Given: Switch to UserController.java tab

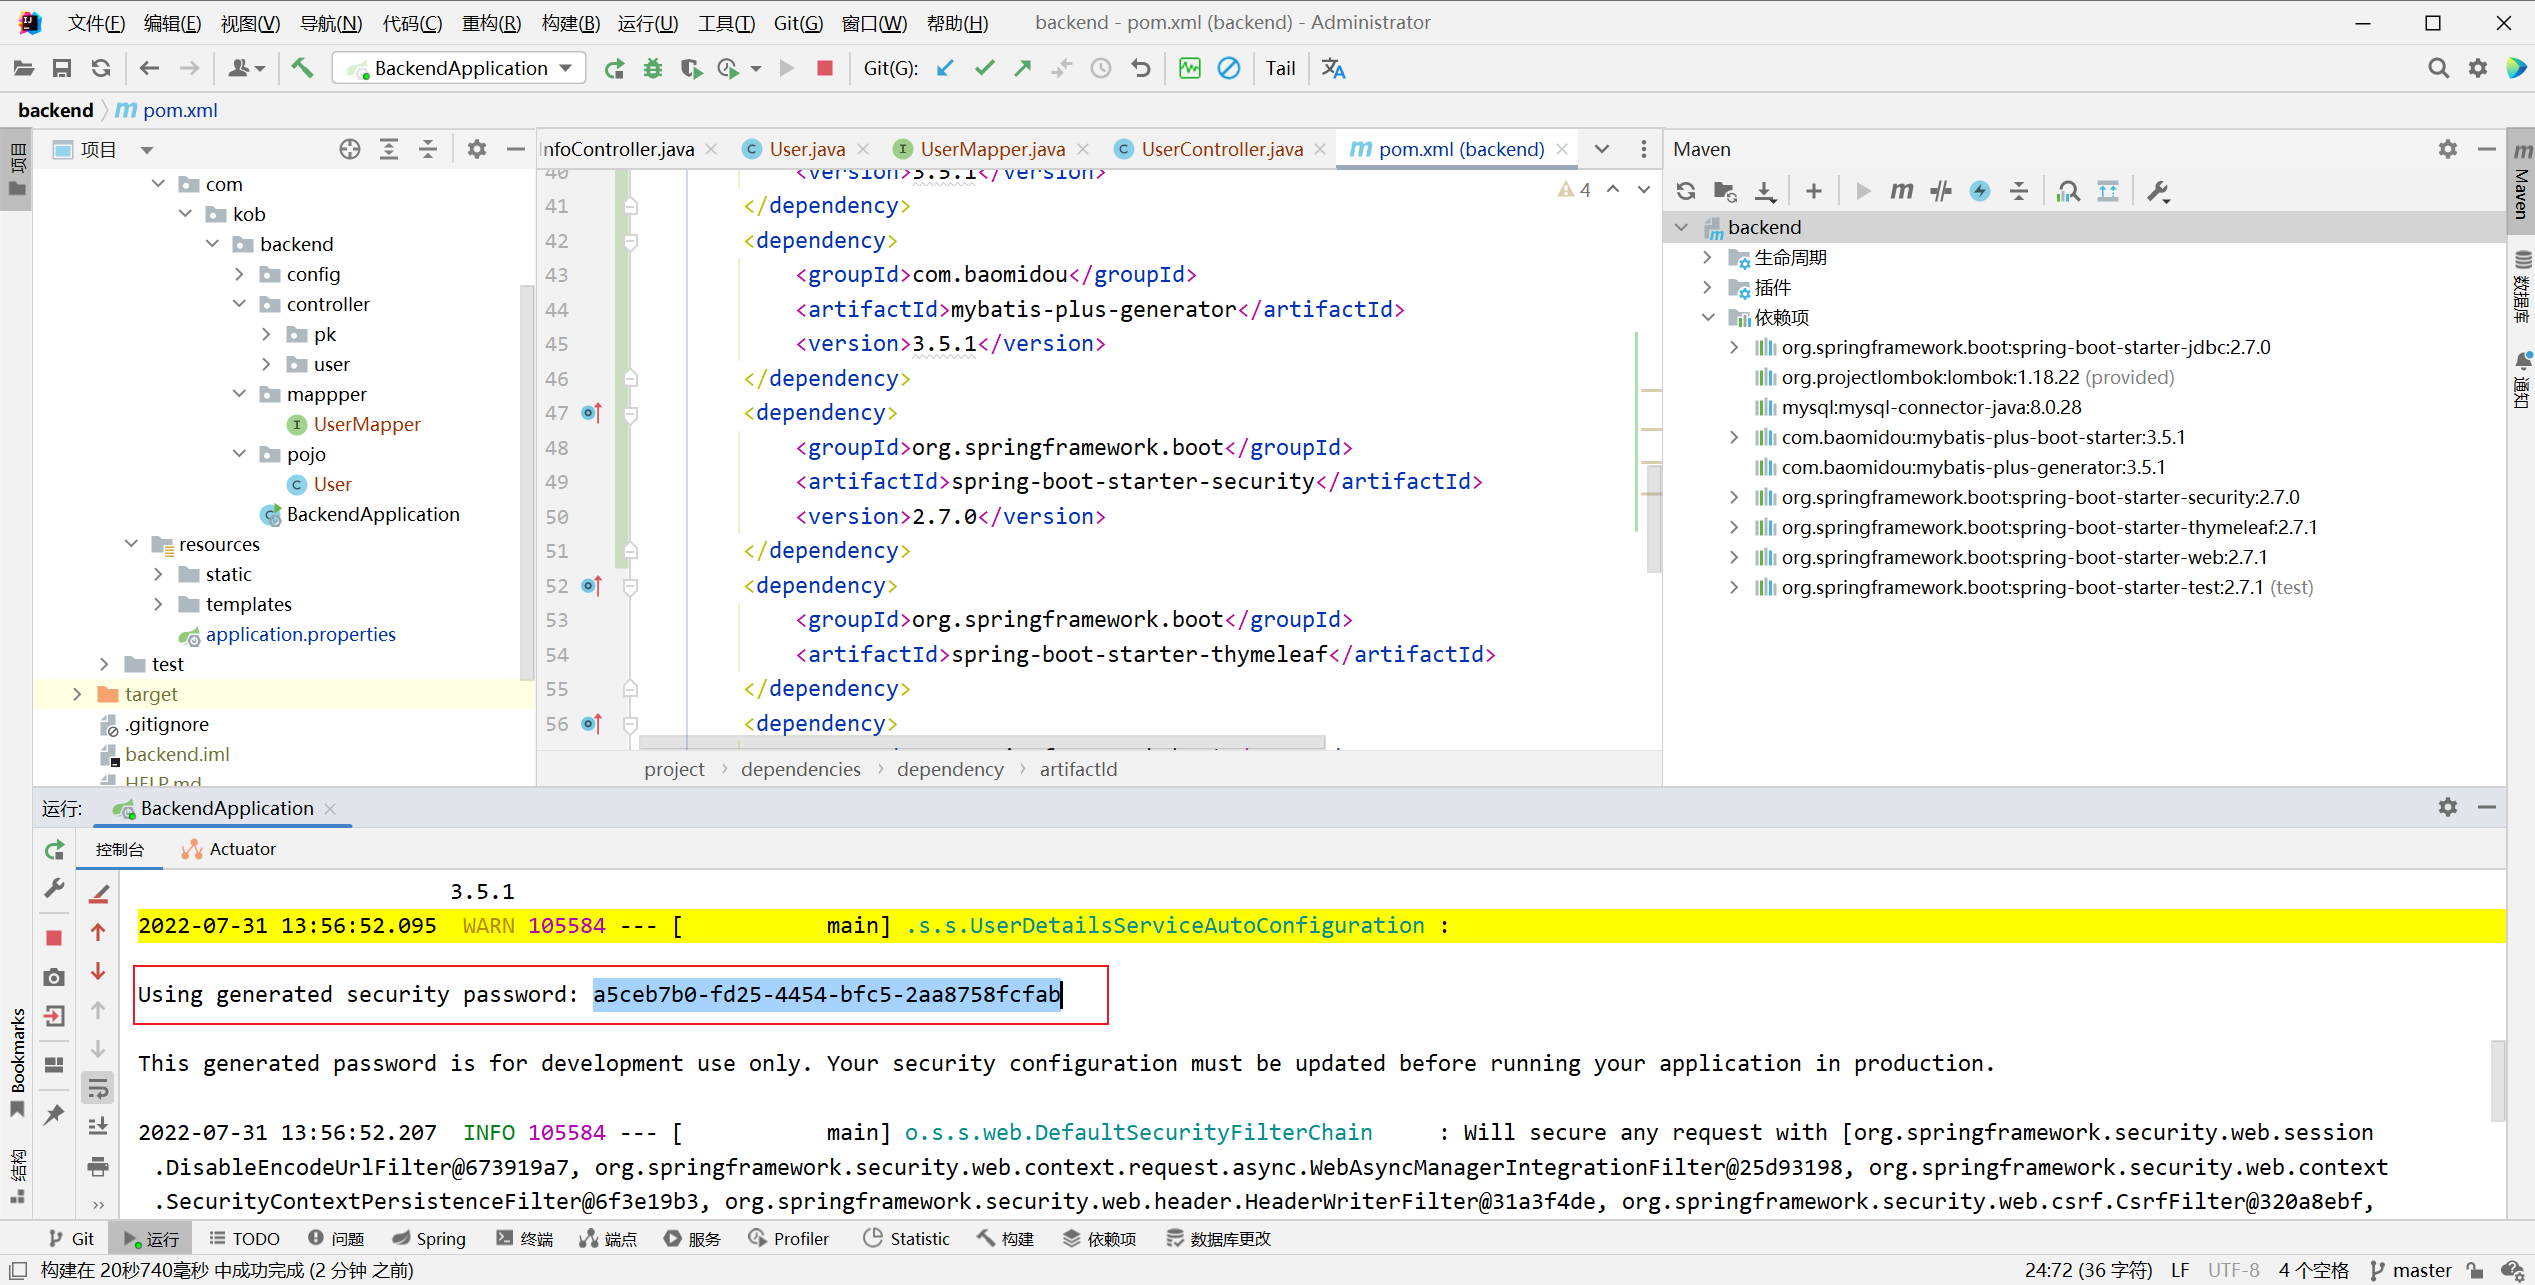Looking at the screenshot, I should (x=1221, y=149).
